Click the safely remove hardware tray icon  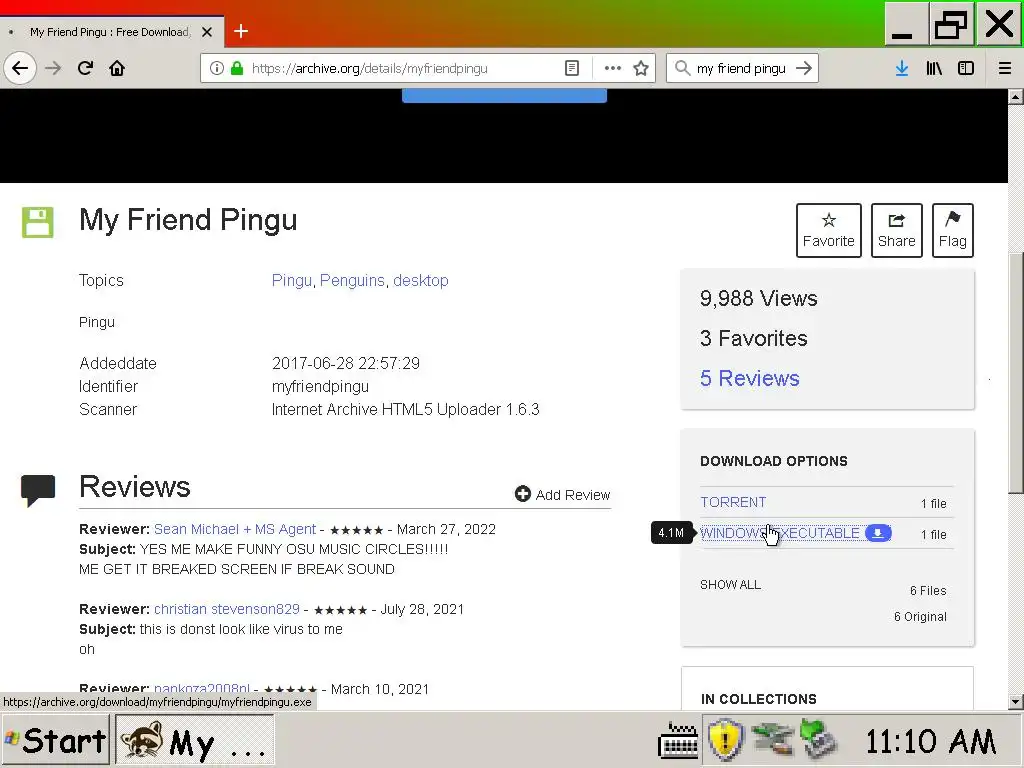click(x=819, y=739)
